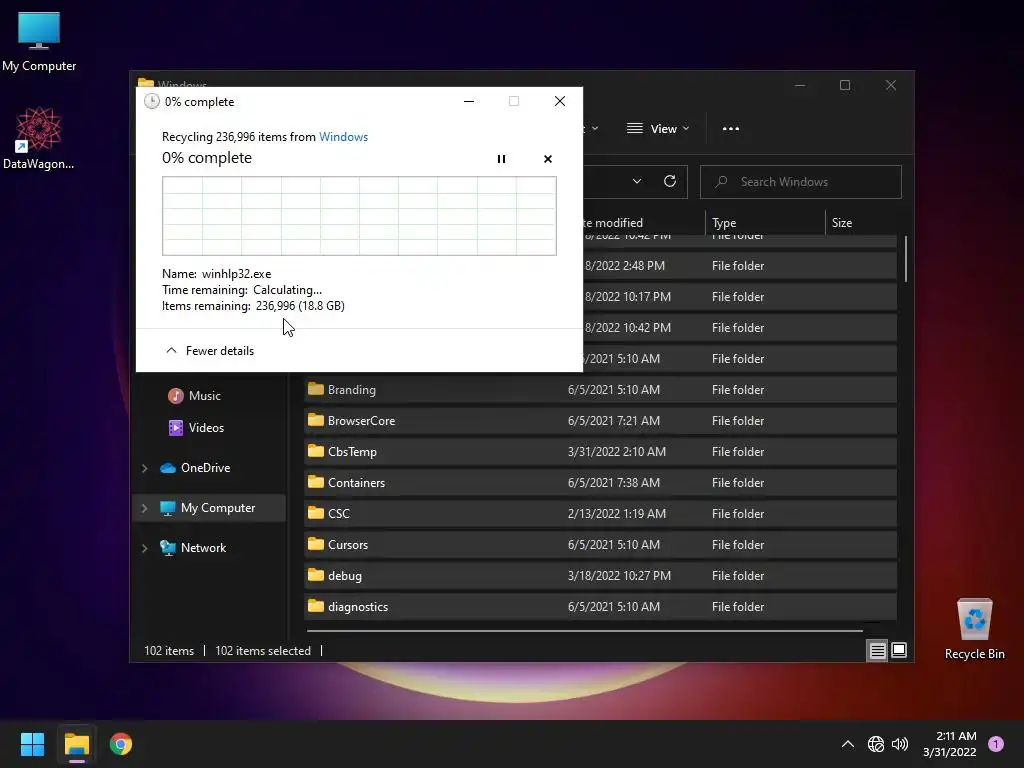1024x768 pixels.
Task: Open the volume speaker tray icon
Action: [900, 744]
